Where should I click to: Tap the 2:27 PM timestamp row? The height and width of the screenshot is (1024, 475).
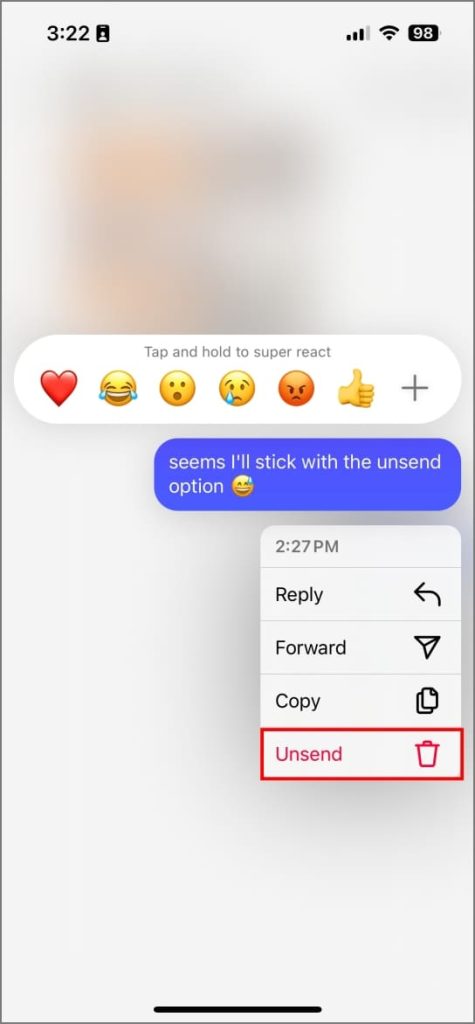pos(361,547)
